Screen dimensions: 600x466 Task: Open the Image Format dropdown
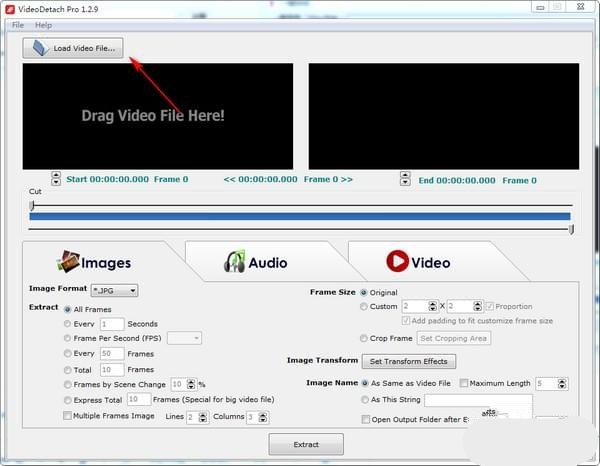(x=114, y=291)
